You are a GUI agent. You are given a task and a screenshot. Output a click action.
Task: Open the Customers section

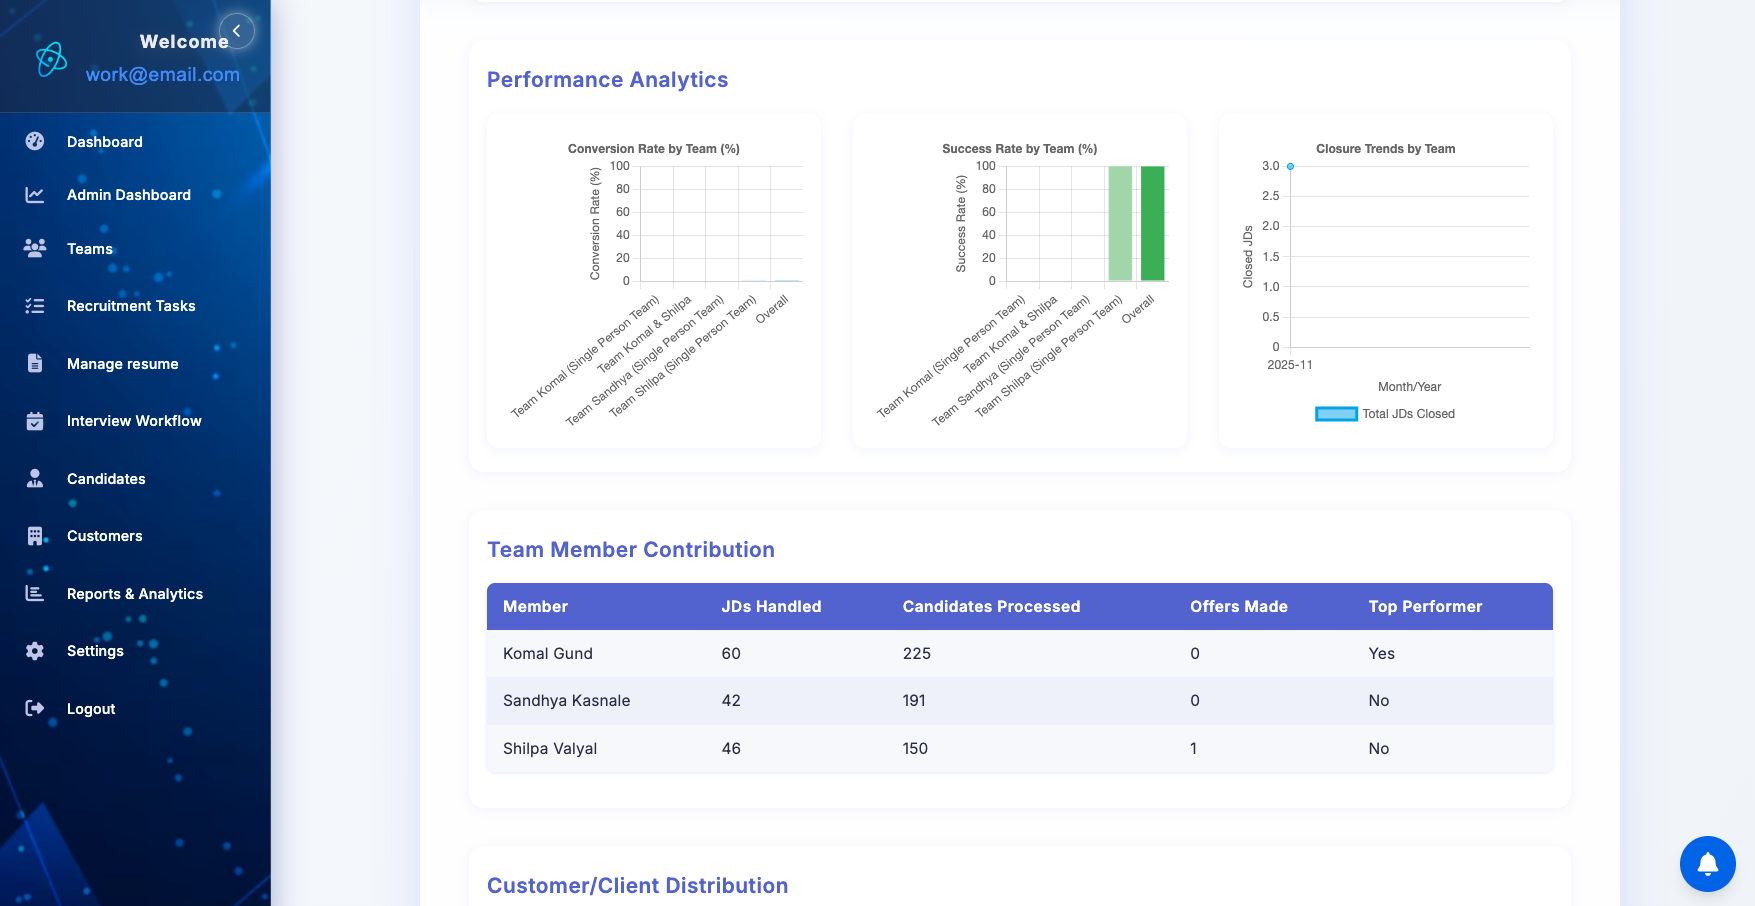[x=104, y=536]
